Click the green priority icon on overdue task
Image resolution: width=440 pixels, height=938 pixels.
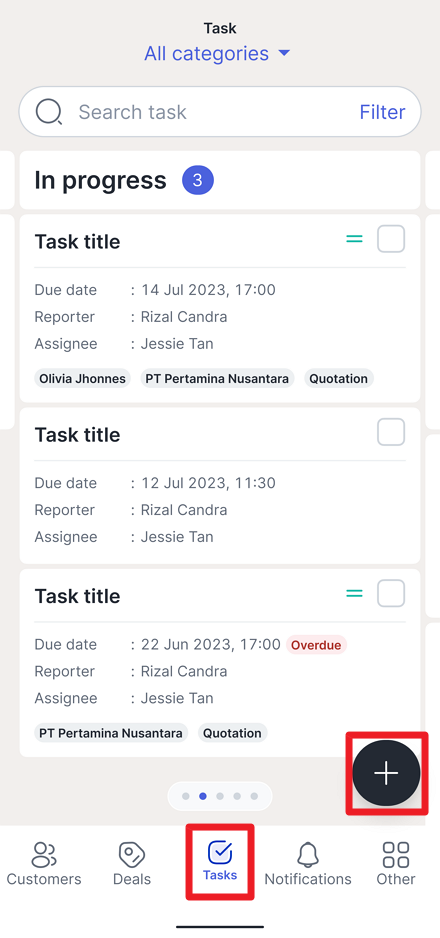click(x=355, y=593)
